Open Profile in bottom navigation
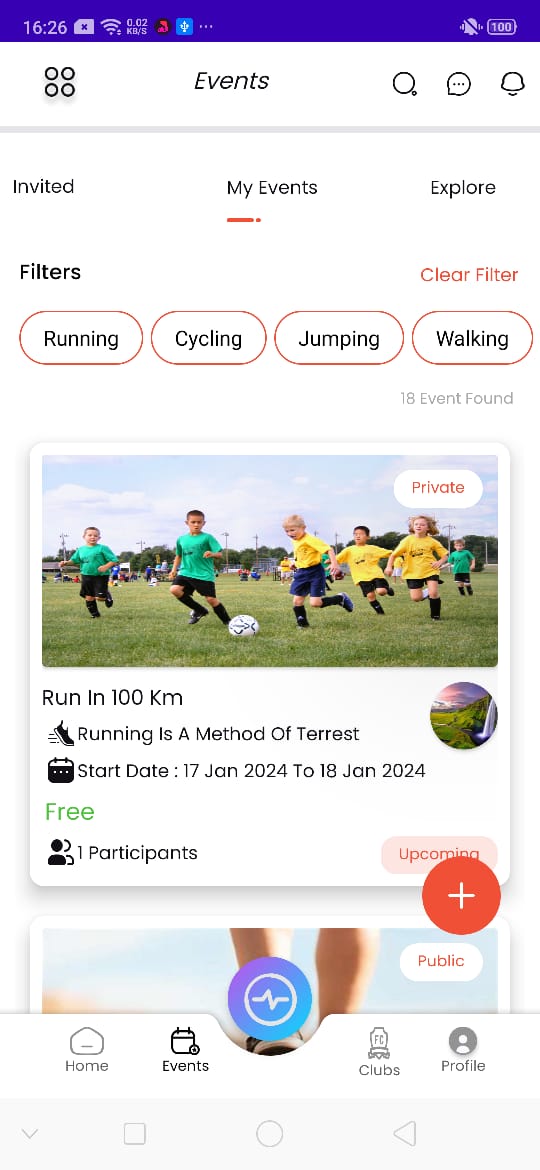Image resolution: width=540 pixels, height=1170 pixels. pyautogui.click(x=462, y=1051)
